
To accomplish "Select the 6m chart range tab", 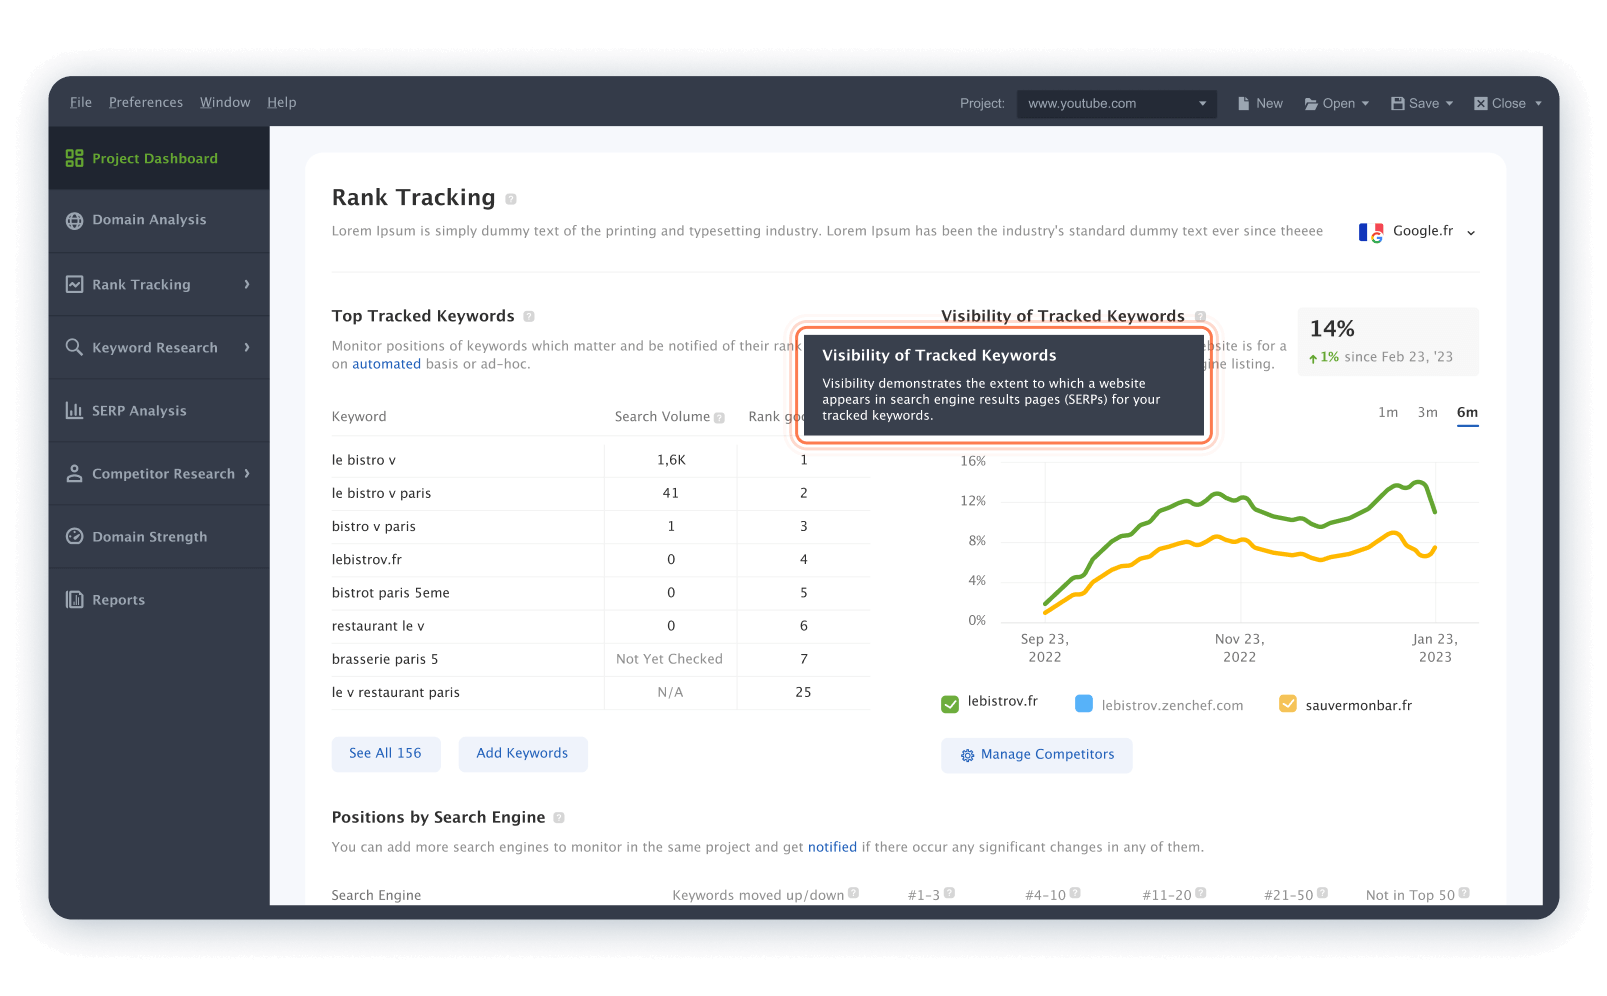I will (1467, 413).
